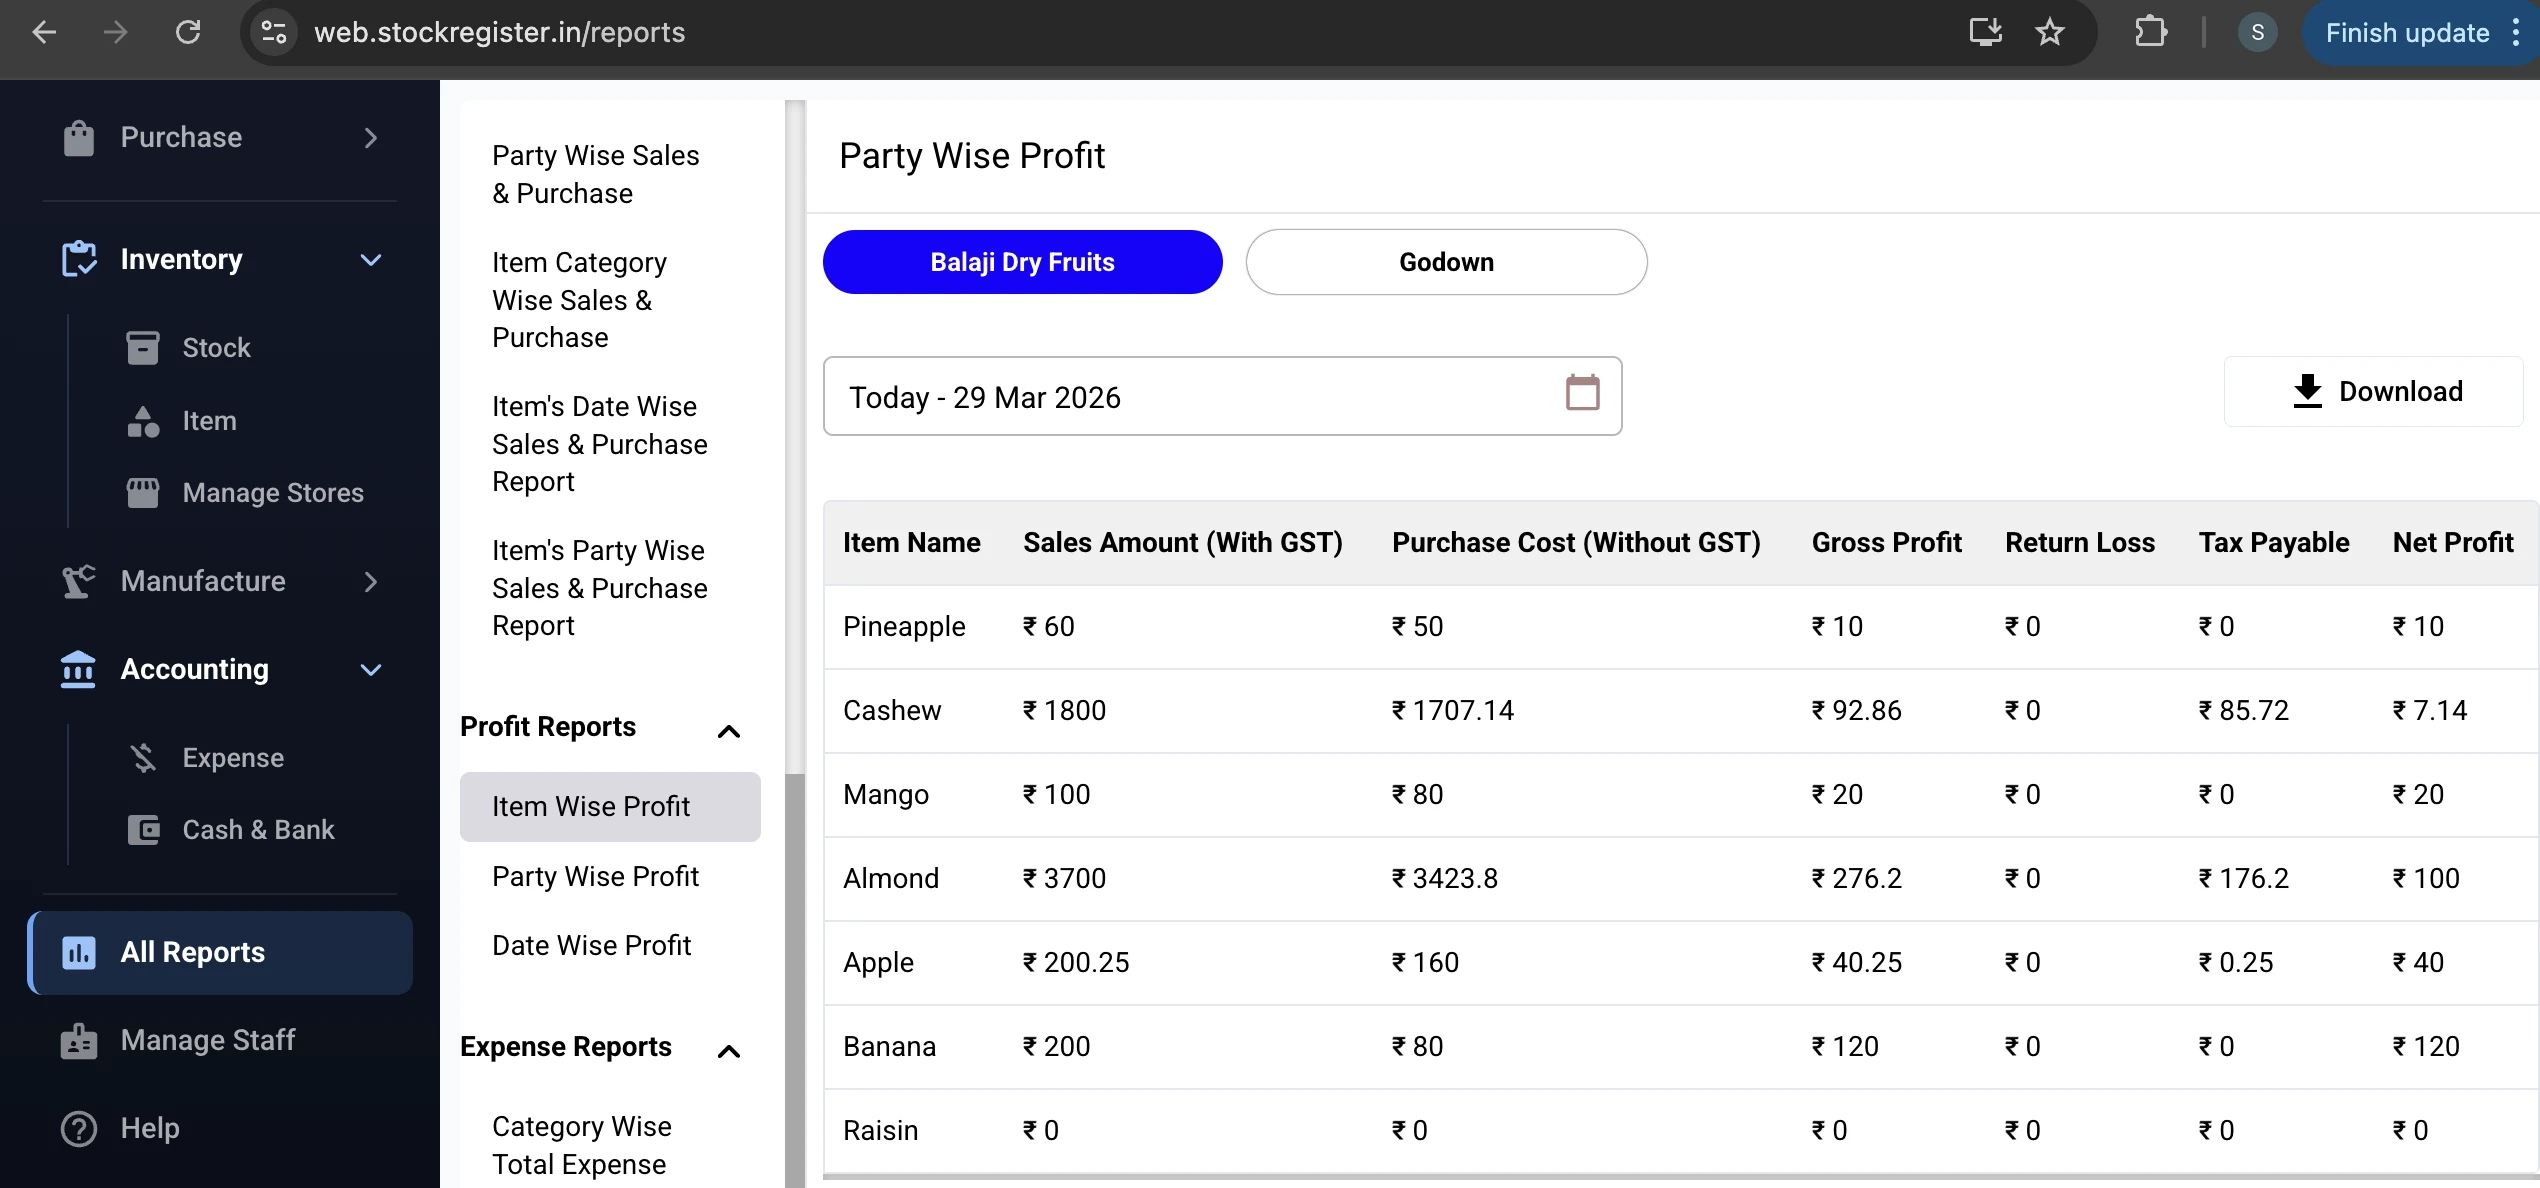Image resolution: width=2540 pixels, height=1188 pixels.
Task: Open the Item icon in sidebar
Action: 143,420
